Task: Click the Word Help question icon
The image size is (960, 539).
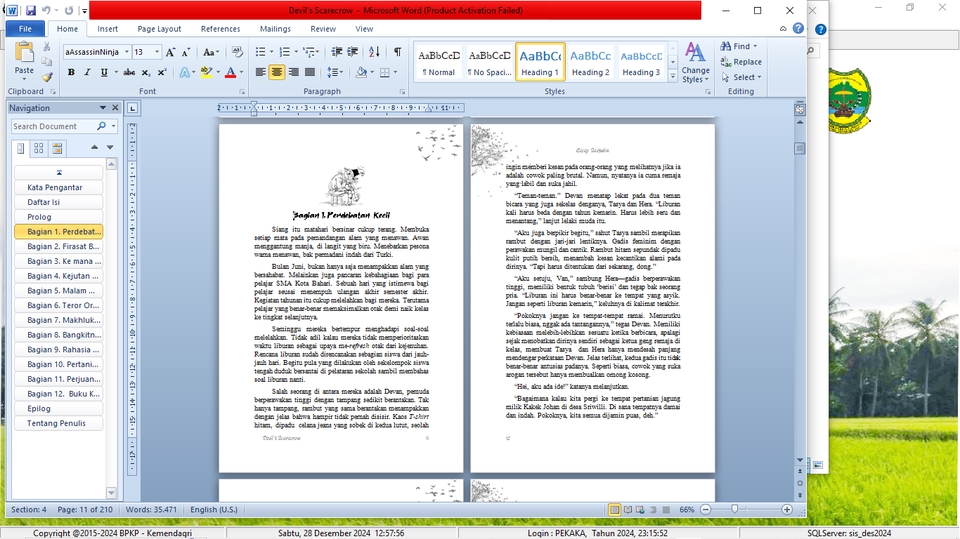Action: [x=798, y=28]
